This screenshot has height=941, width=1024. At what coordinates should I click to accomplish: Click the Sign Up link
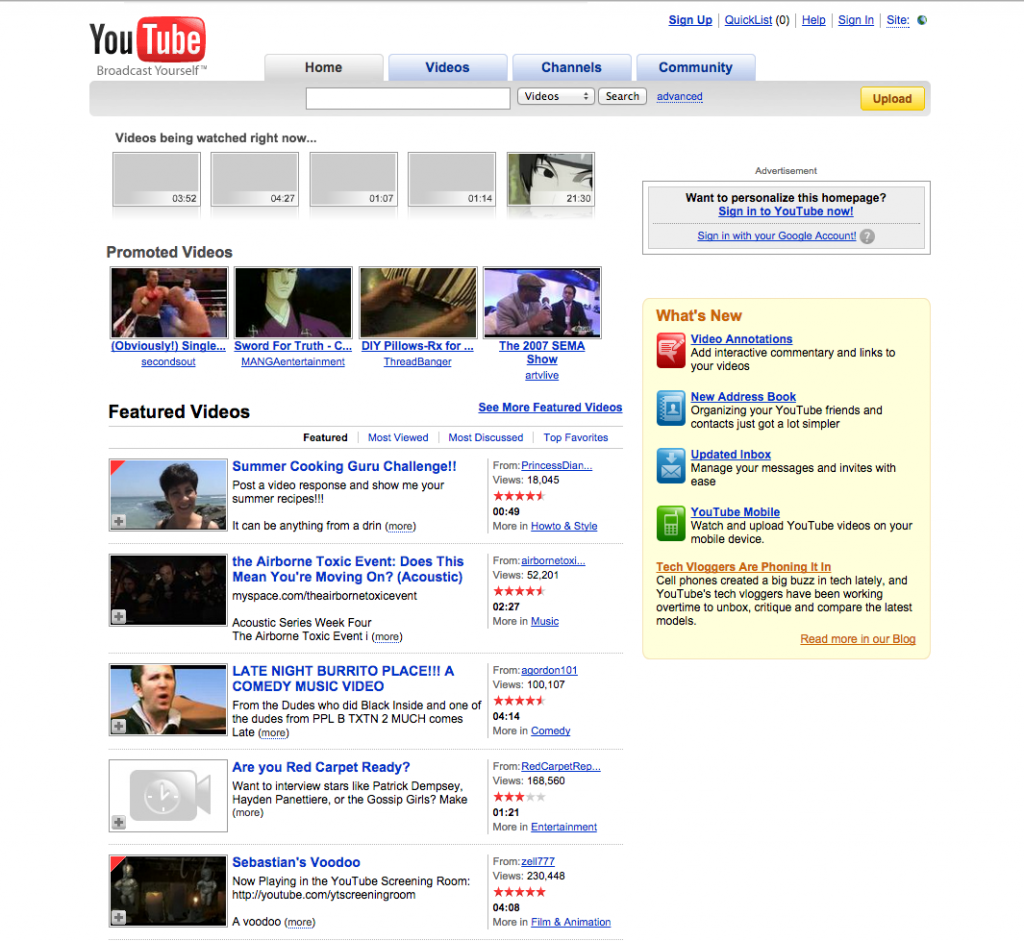(690, 20)
